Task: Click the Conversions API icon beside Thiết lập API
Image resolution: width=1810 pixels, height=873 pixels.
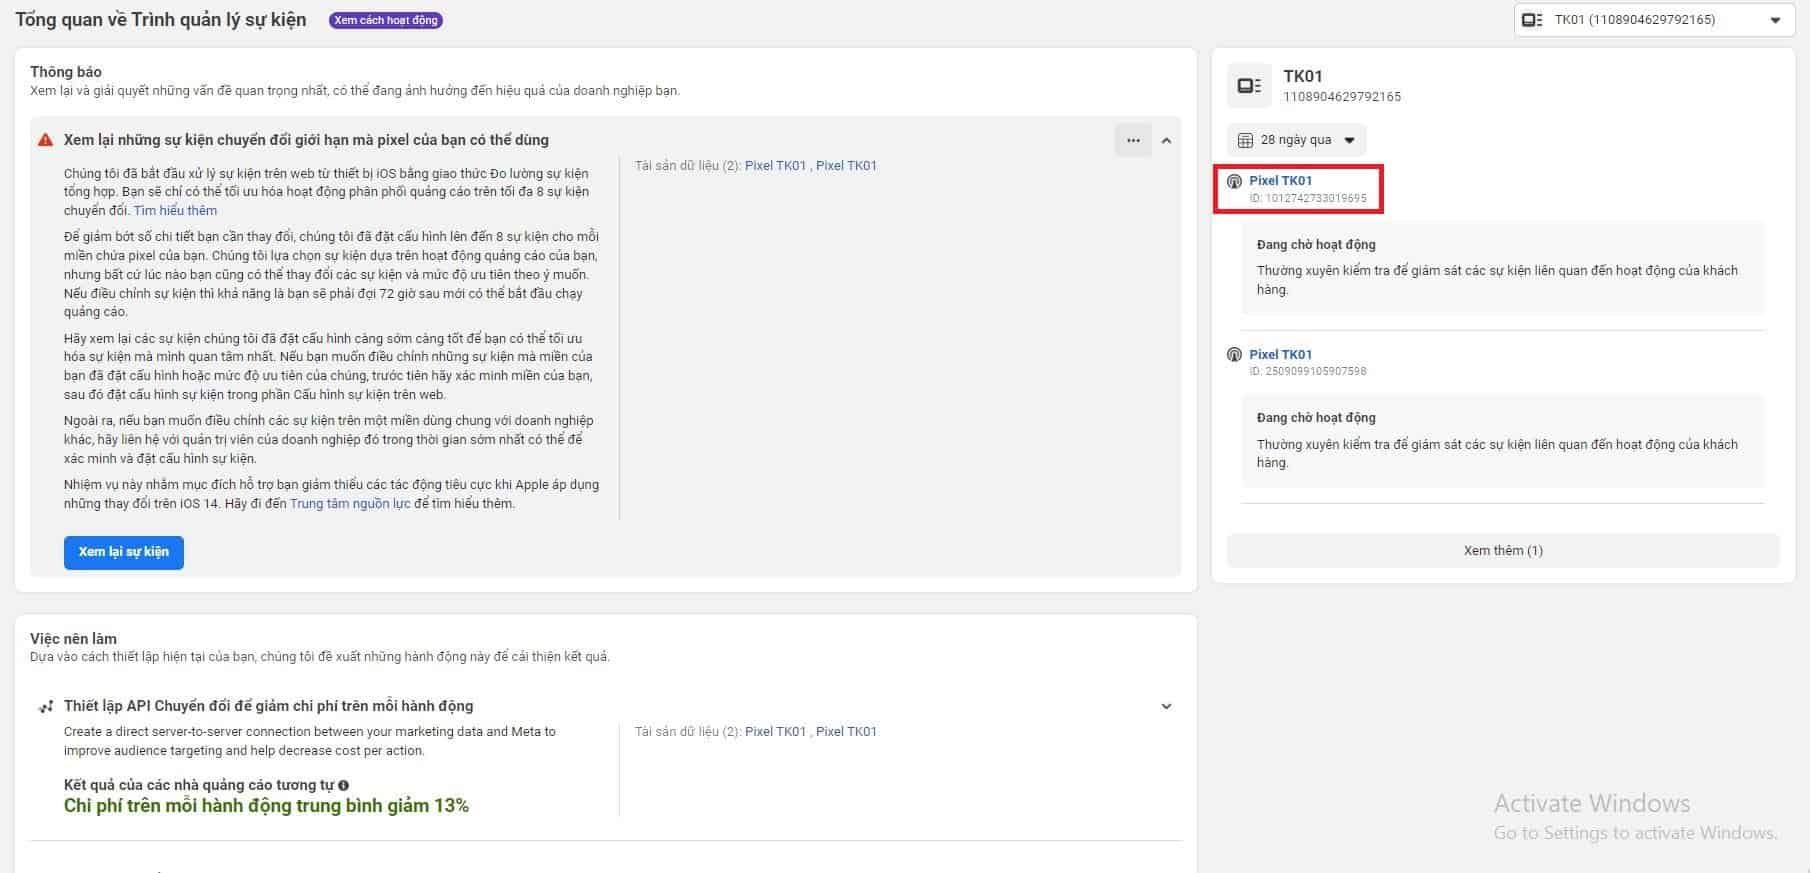Action: pos(45,707)
